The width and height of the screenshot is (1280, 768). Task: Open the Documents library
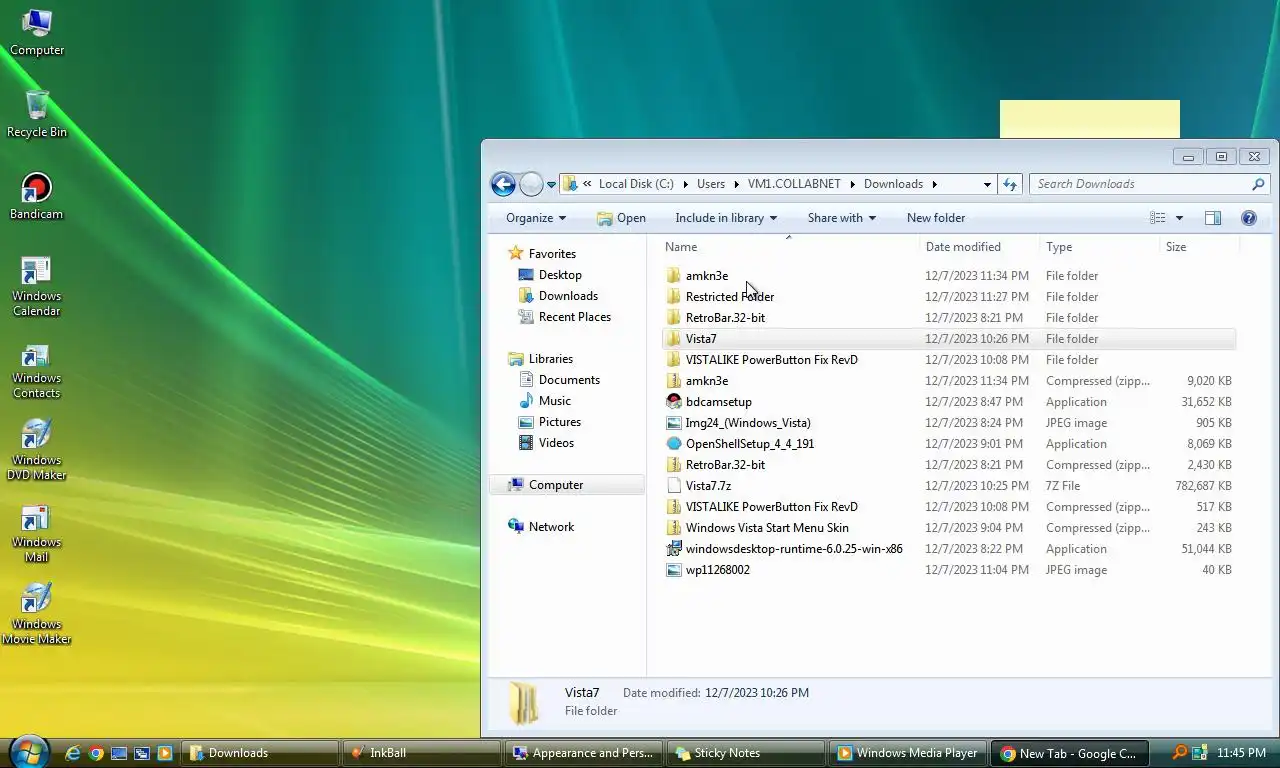559,380
